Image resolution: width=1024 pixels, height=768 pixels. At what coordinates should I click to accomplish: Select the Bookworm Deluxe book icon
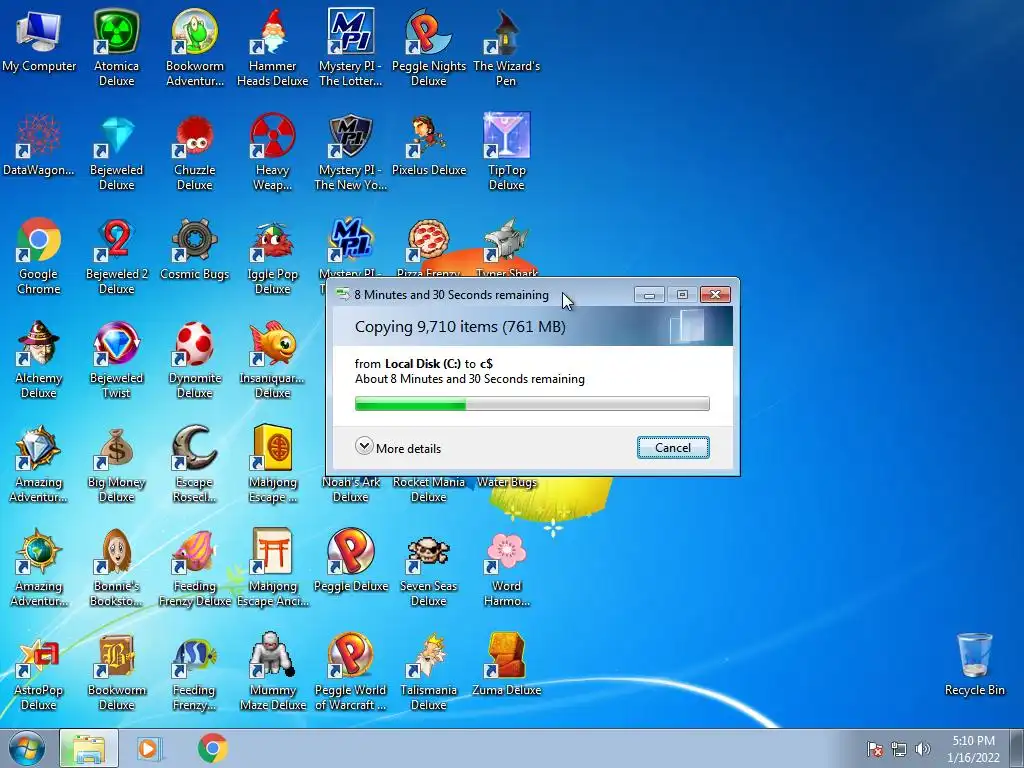(x=116, y=671)
